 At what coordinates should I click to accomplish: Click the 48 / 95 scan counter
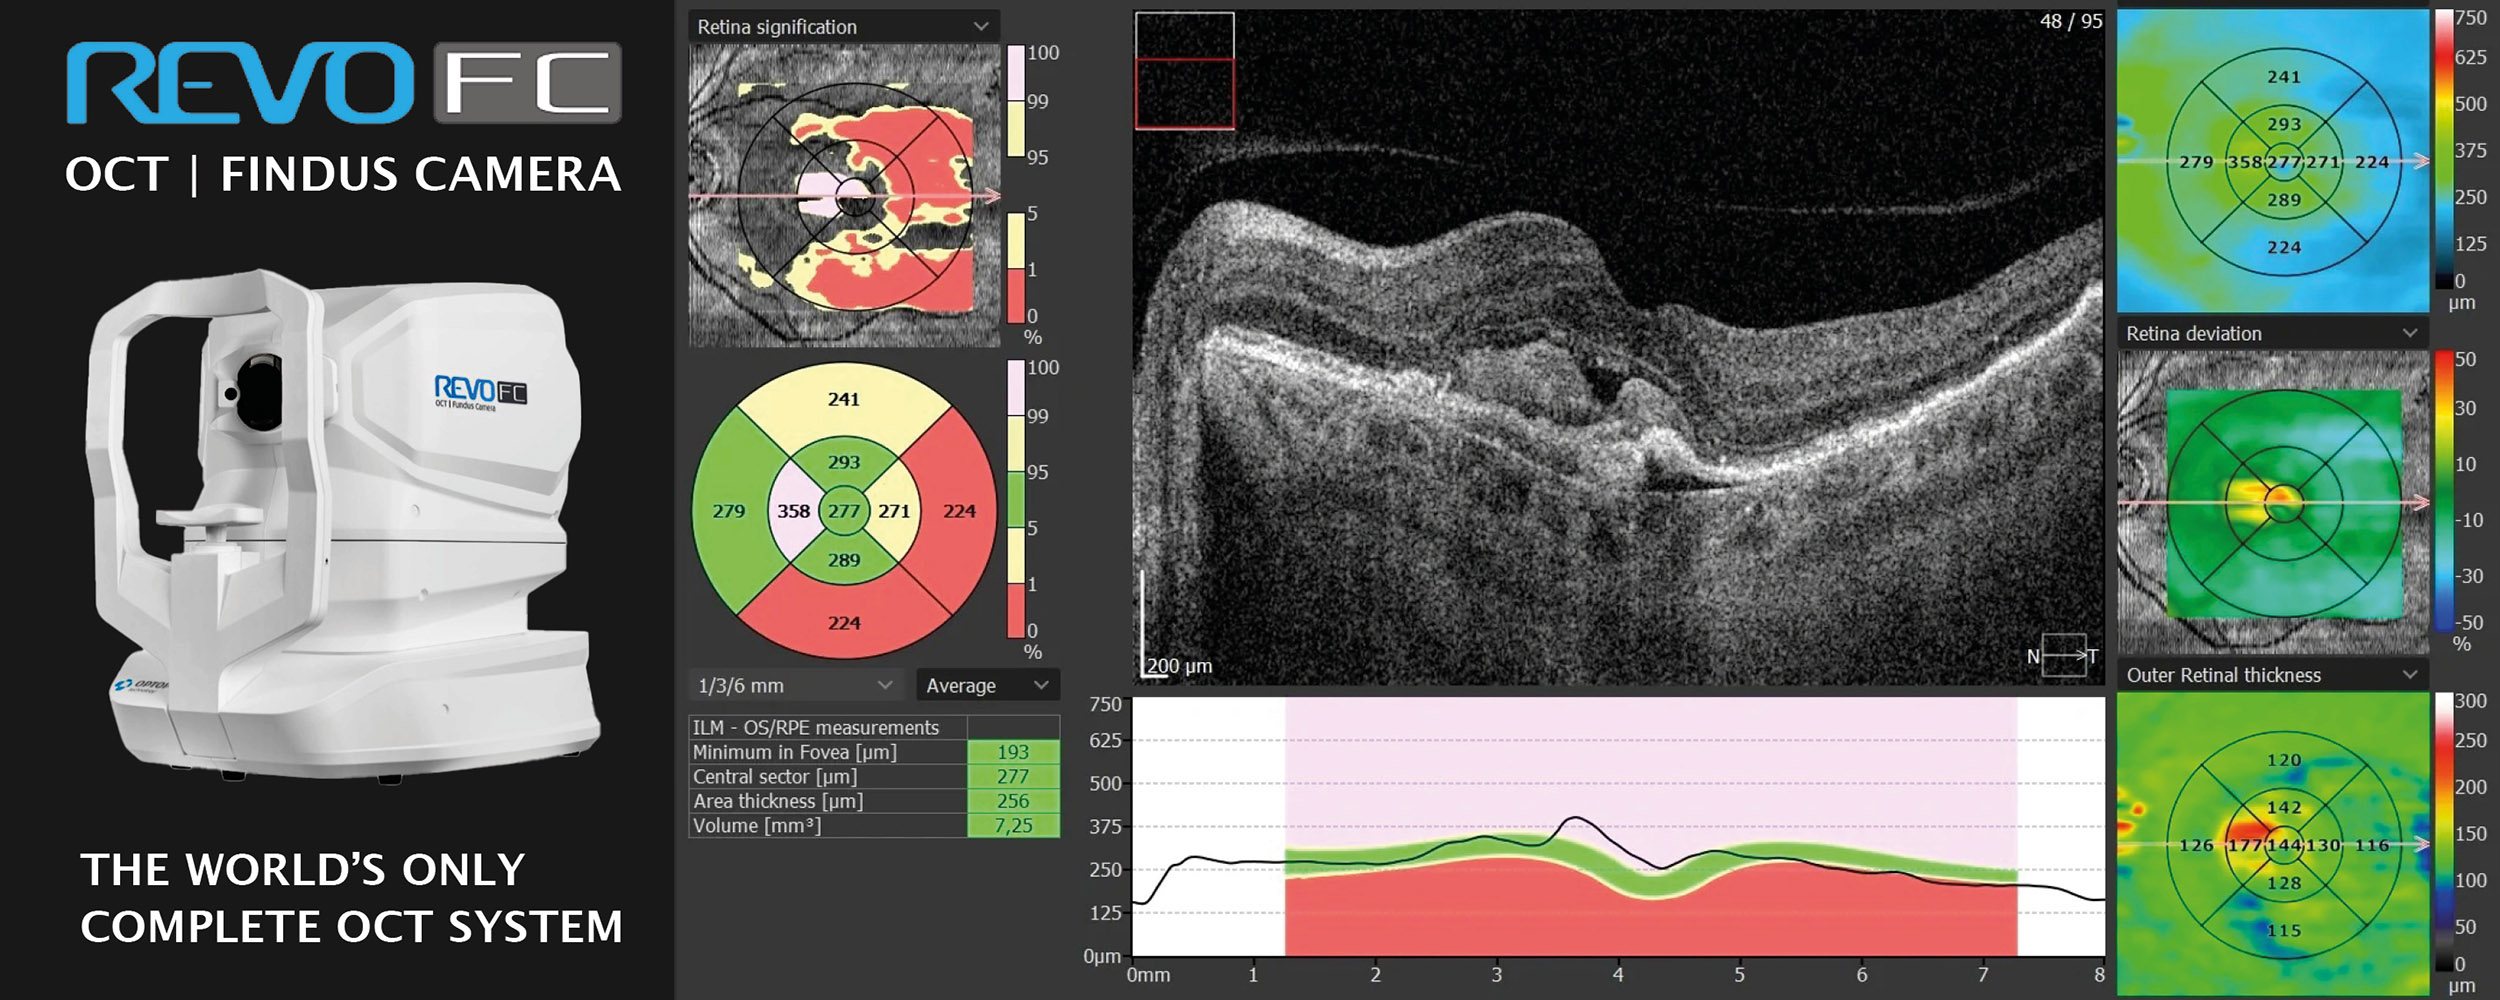tap(2070, 21)
